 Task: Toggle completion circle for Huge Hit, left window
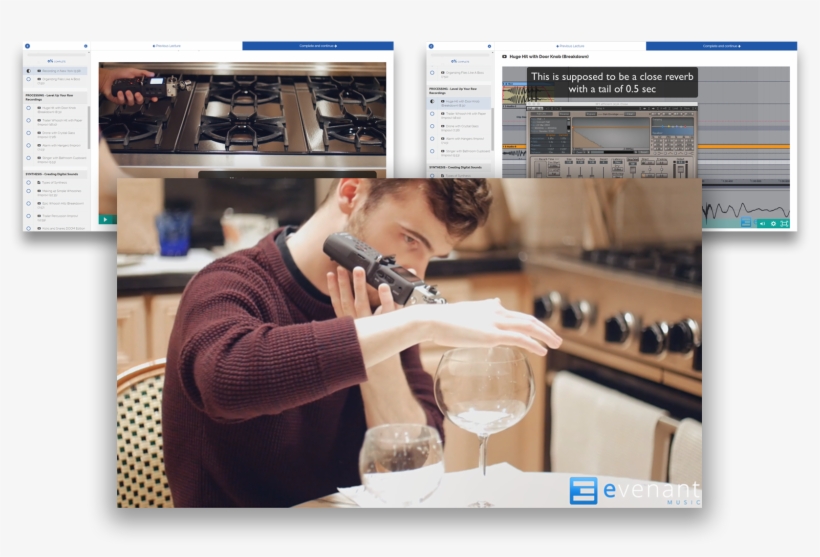29,108
